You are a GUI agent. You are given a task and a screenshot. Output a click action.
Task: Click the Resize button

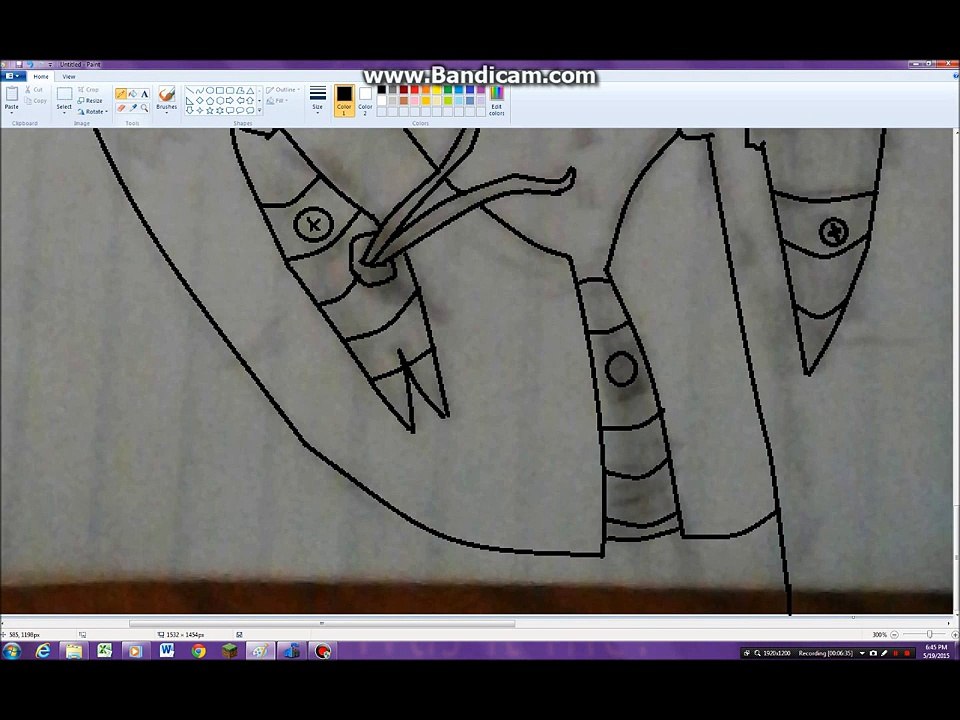(x=90, y=101)
